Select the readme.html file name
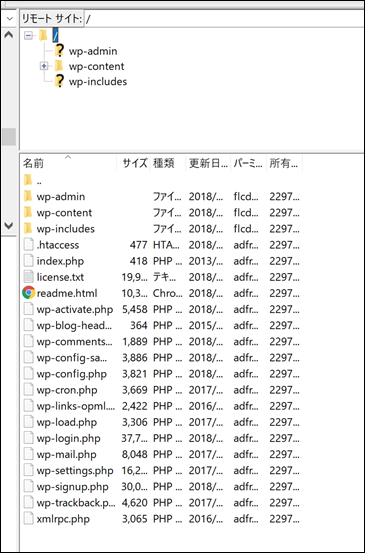Viewport: 365px width, 553px height. [67, 293]
